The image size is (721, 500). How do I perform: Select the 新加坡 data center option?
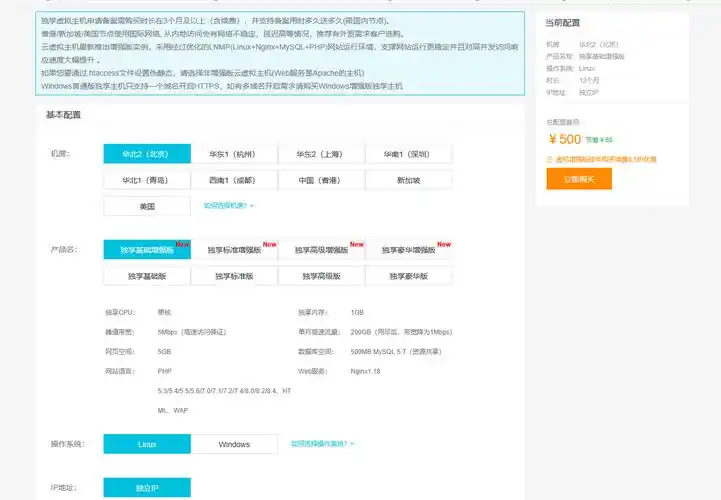409,180
